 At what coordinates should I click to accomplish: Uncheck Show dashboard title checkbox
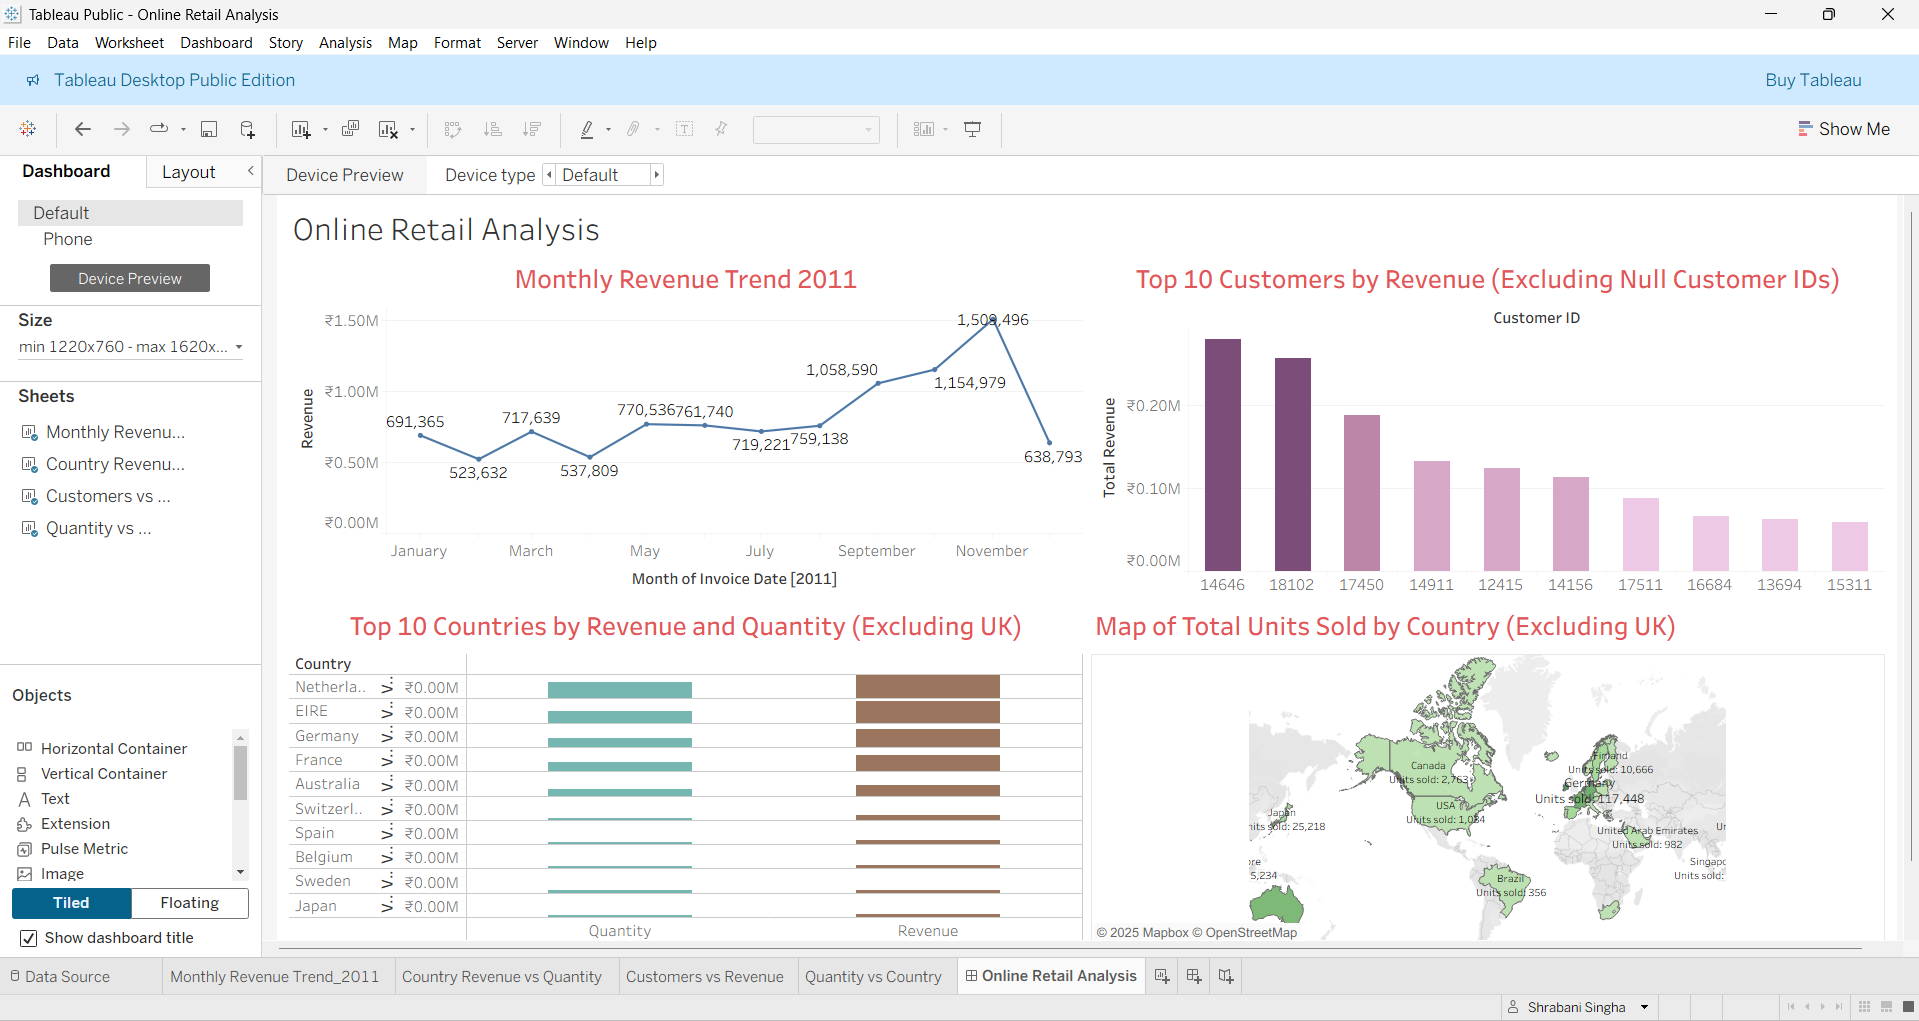tap(29, 938)
